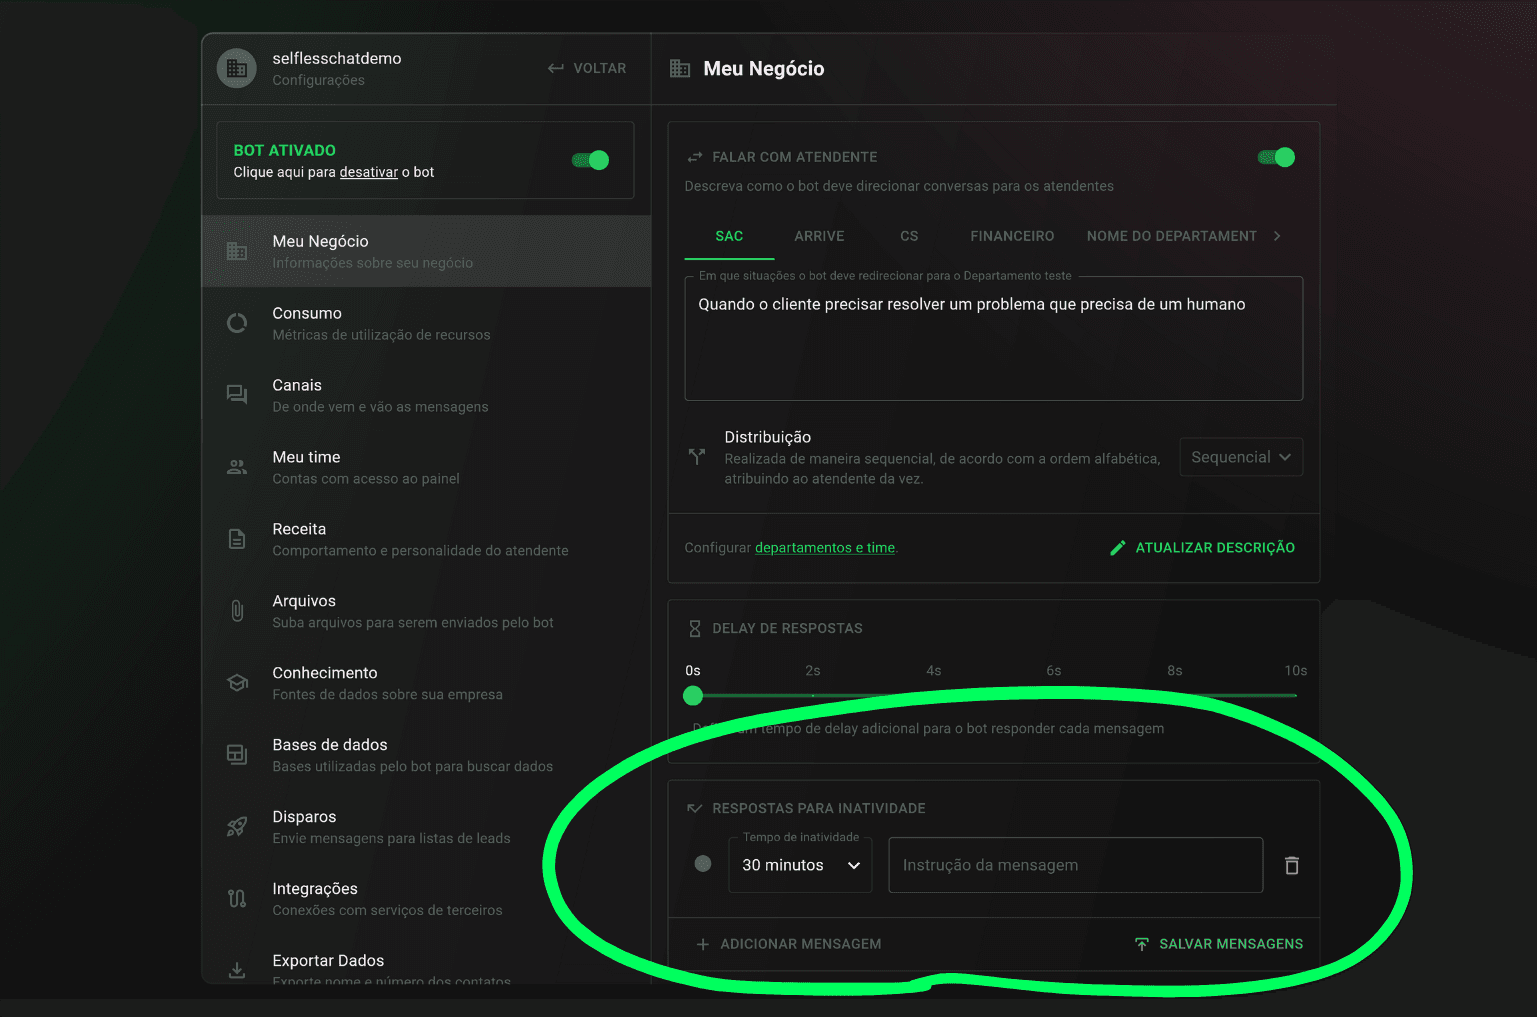Click the Integrações connector icon
1537x1017 pixels.
tap(237, 899)
